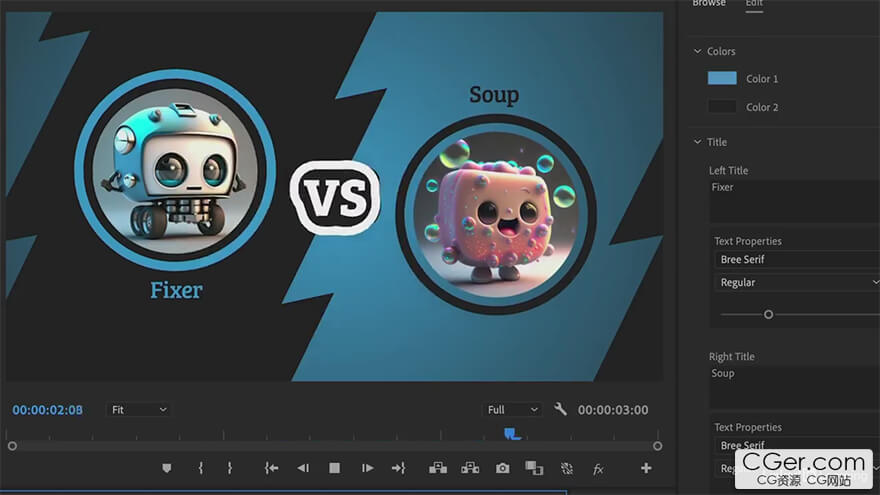The width and height of the screenshot is (880, 495).
Task: Add a marker in the program monitor
Action: [167, 468]
